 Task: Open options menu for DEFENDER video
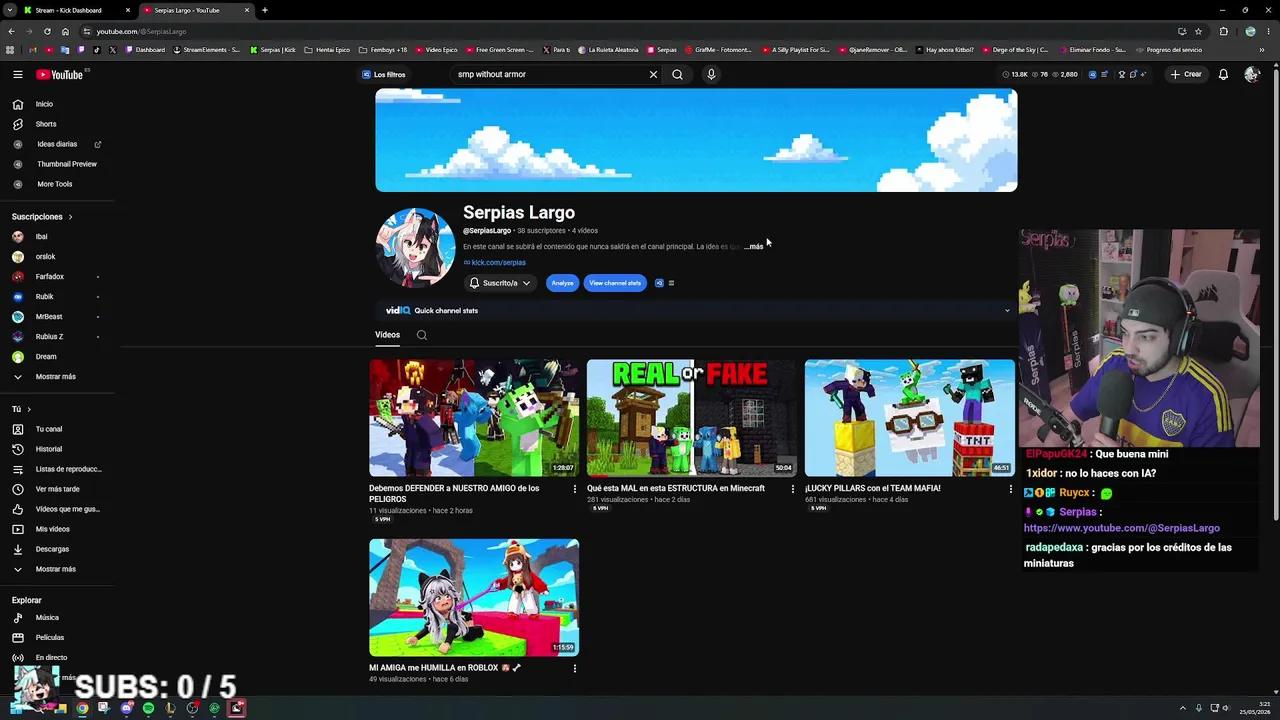574,489
